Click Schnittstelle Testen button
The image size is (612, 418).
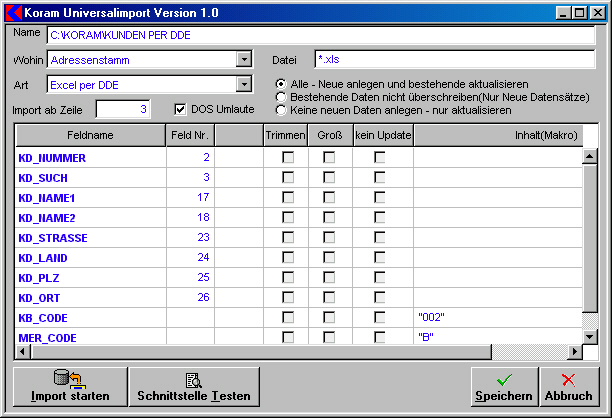pos(194,385)
